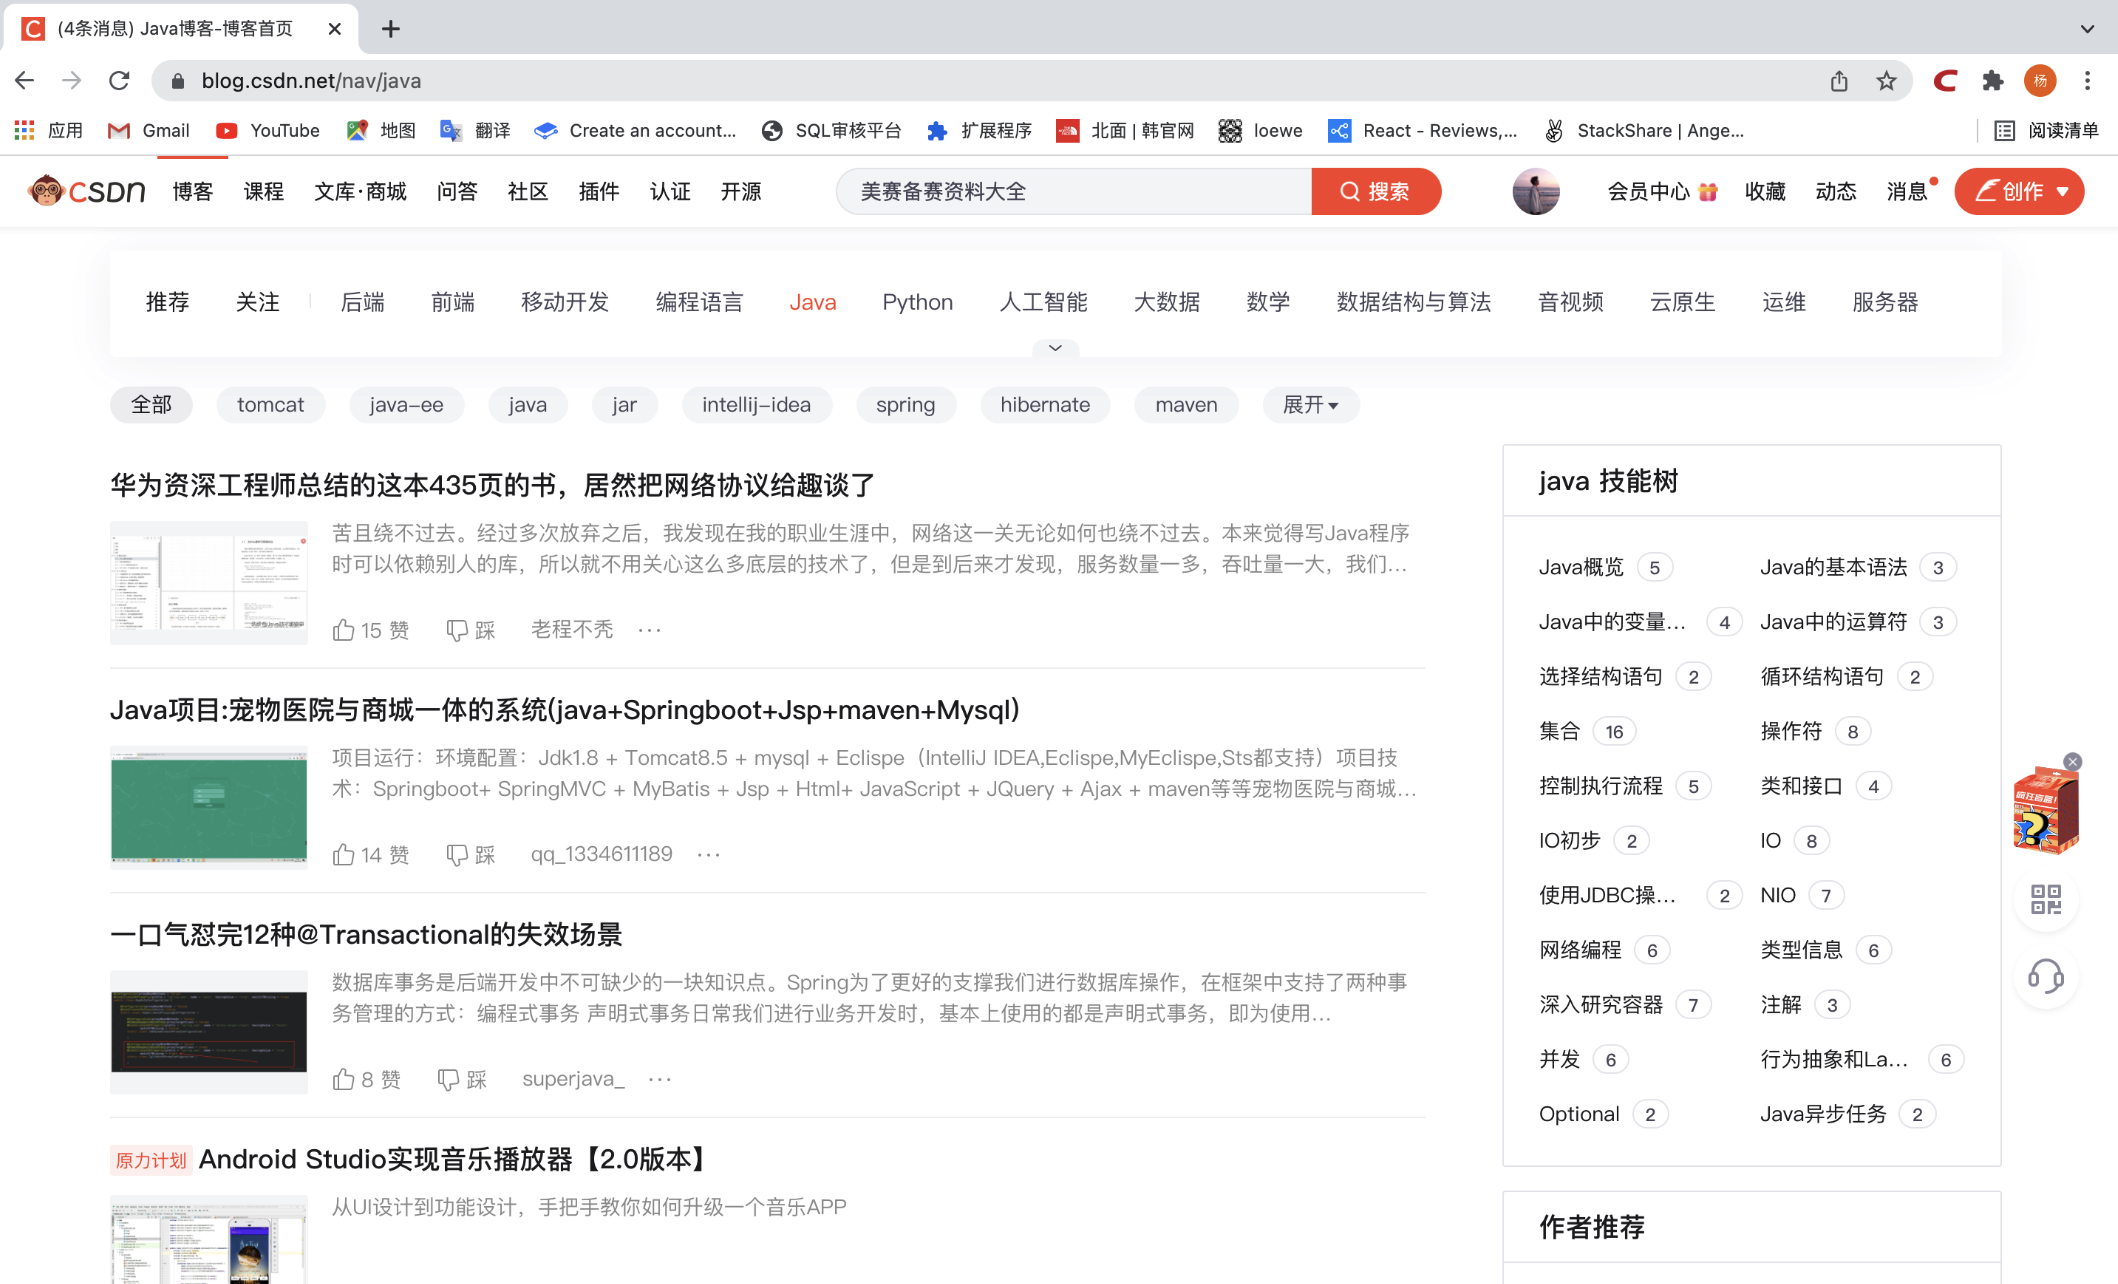Bookmark this page with the star icon

[1886, 81]
